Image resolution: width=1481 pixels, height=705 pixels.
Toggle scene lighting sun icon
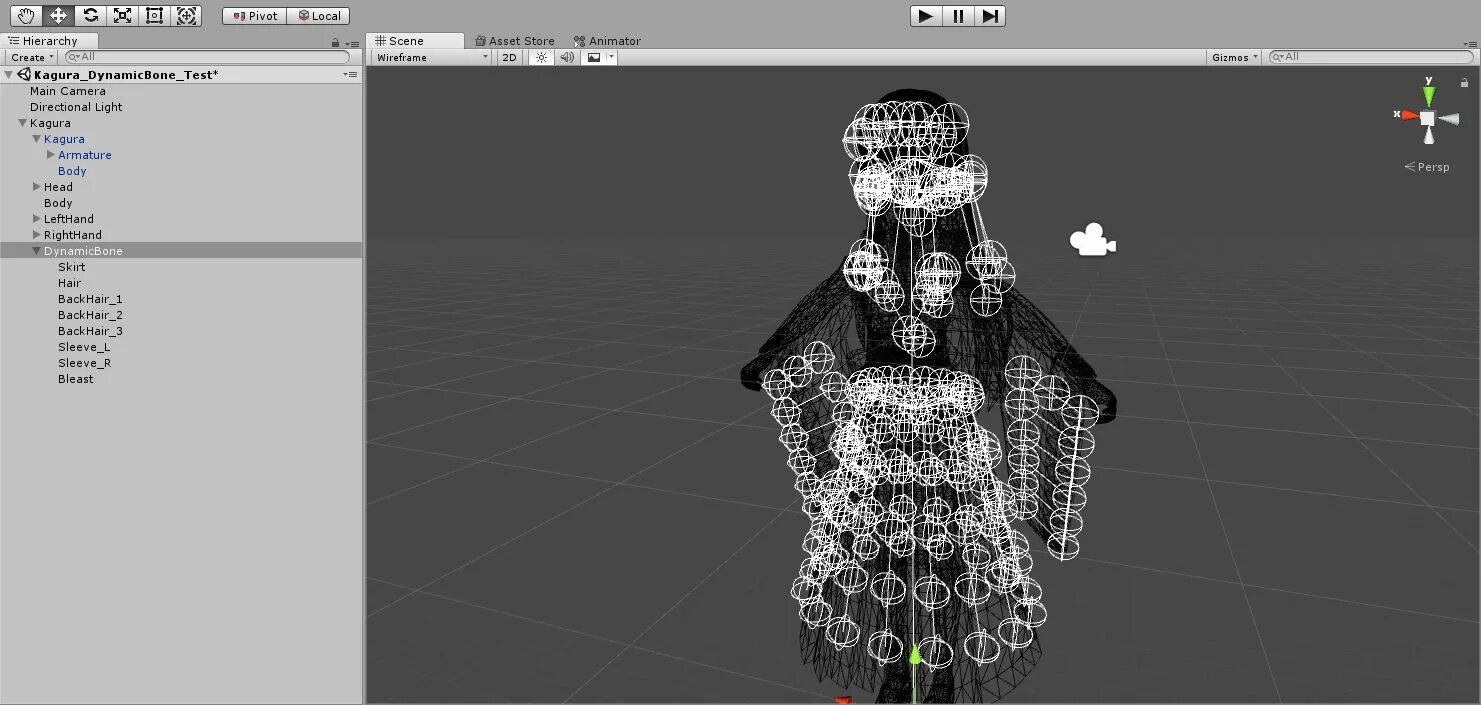pyautogui.click(x=541, y=57)
